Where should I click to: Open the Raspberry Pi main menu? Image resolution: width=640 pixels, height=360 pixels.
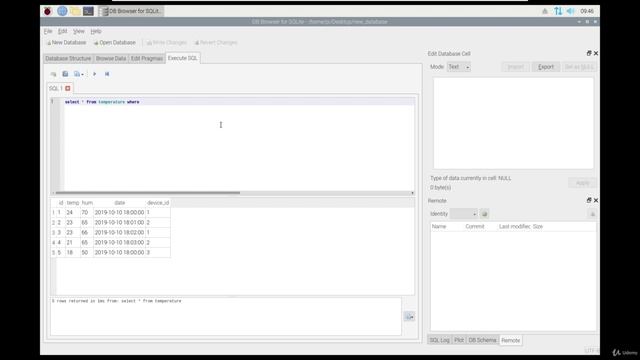coord(48,11)
